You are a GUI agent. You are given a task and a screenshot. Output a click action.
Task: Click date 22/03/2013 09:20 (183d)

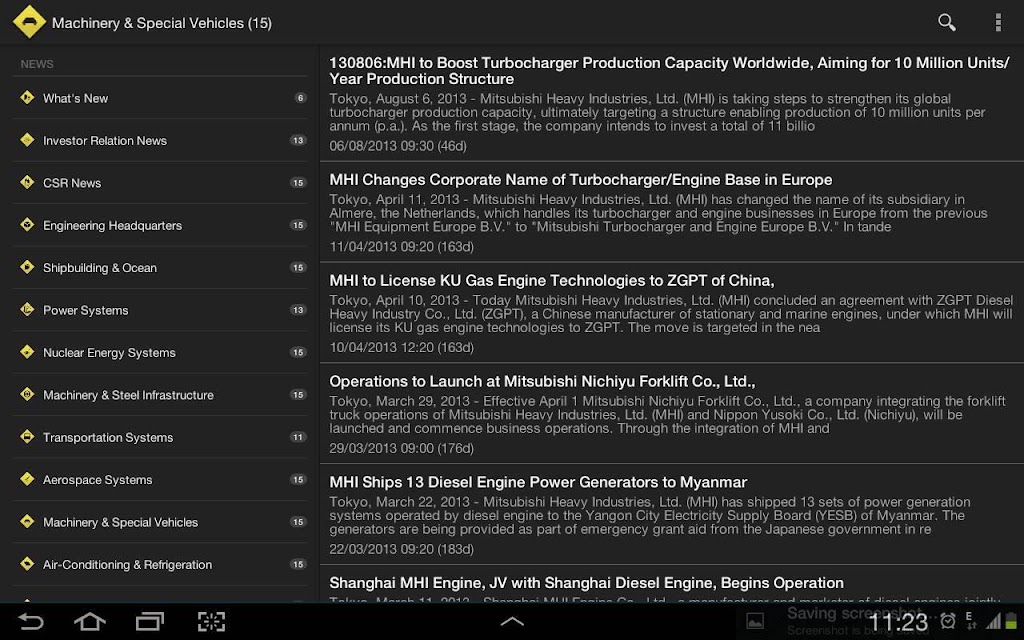click(402, 549)
